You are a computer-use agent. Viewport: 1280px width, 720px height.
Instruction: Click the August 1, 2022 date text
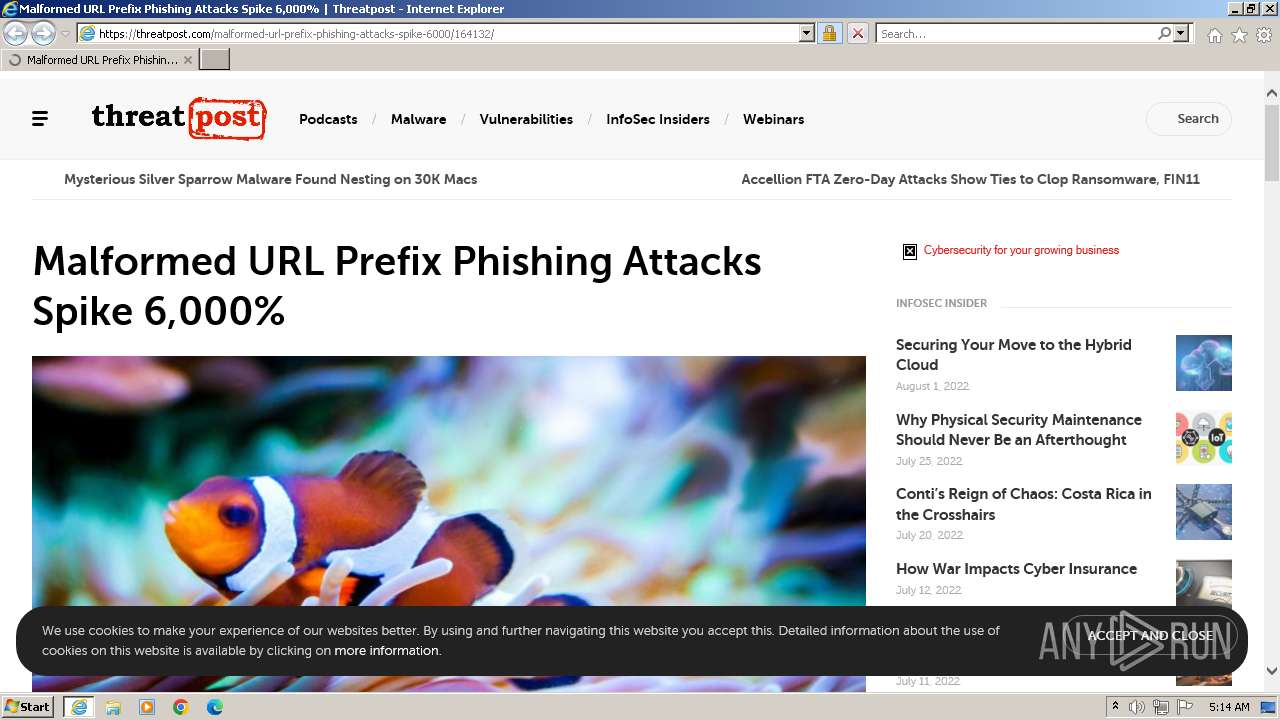pos(932,386)
